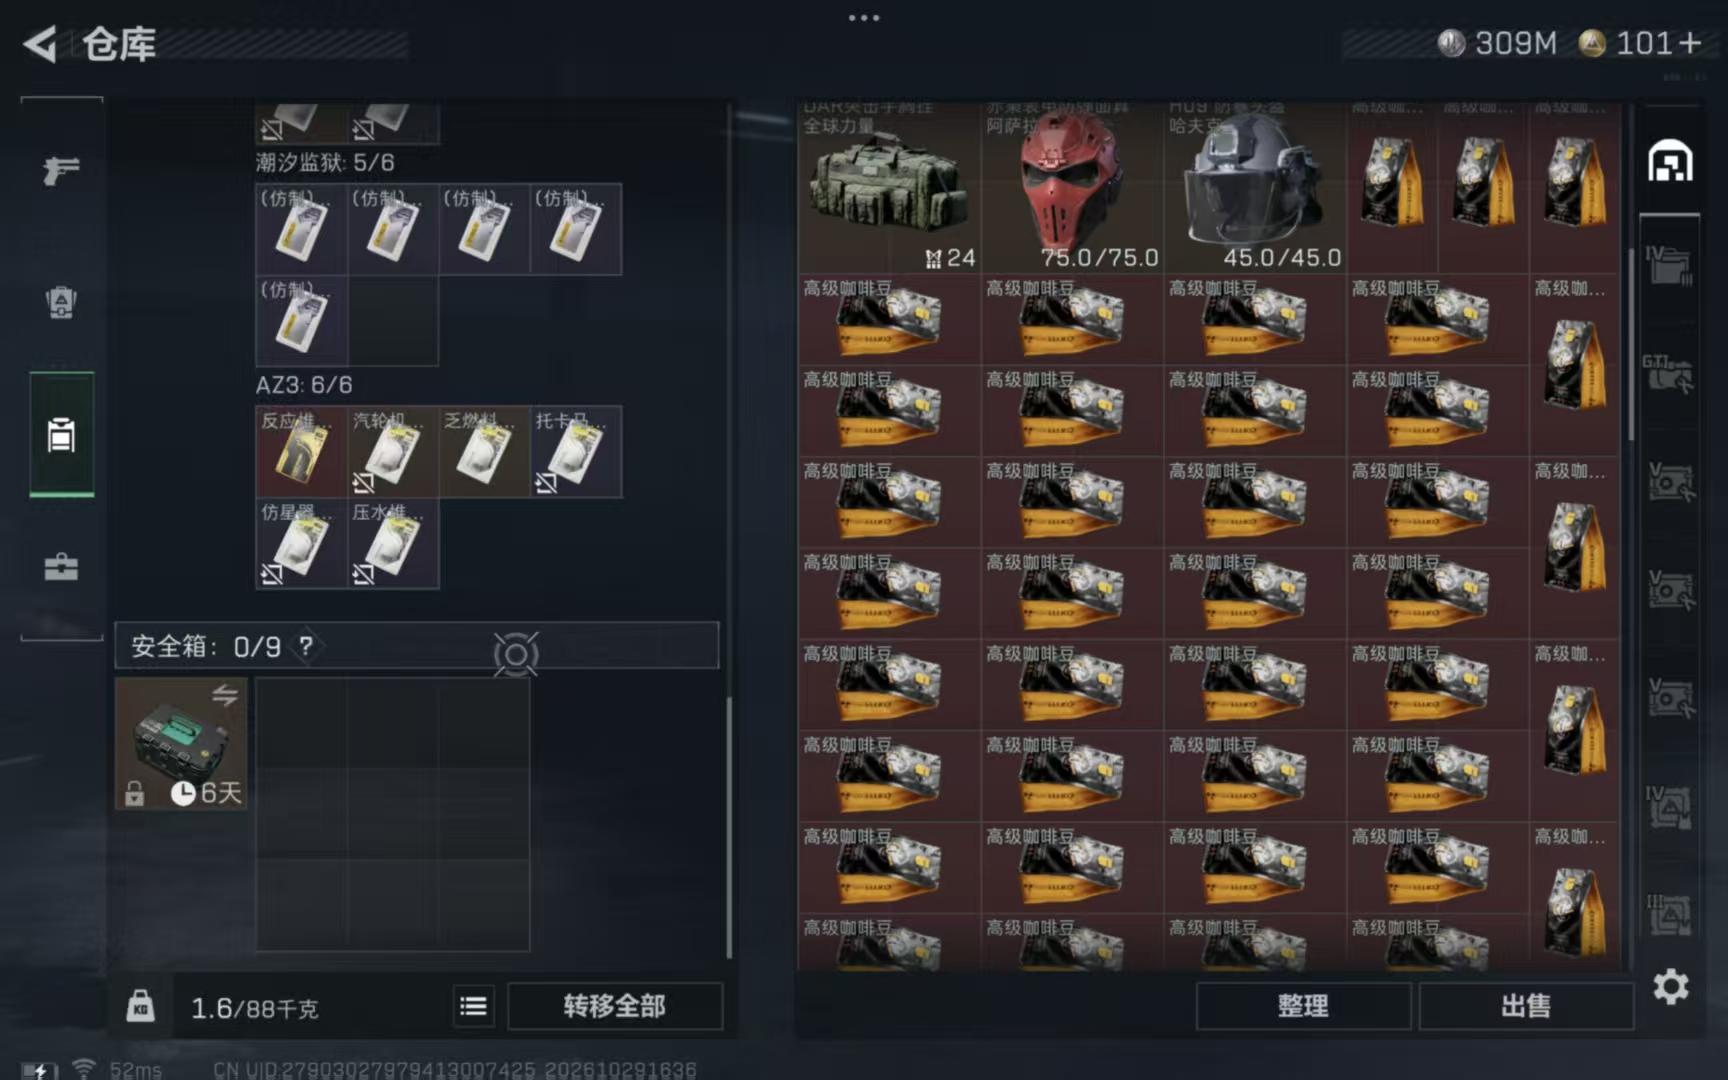Viewport: 1728px width, 1080px height.
Task: Open the weapons category pistol icon
Action: [61, 170]
